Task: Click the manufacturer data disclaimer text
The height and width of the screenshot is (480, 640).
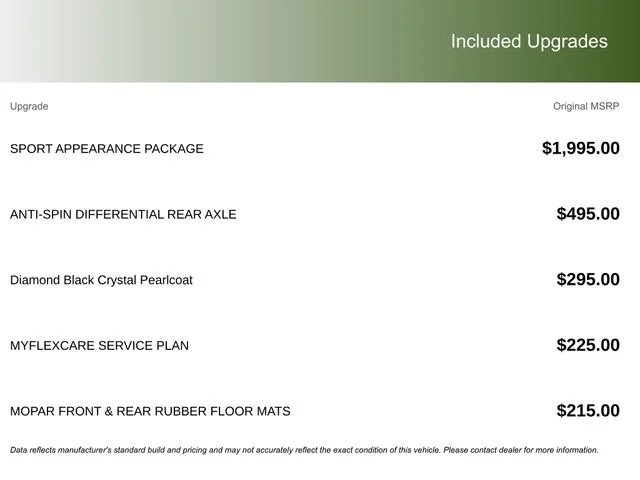Action: tap(304, 450)
